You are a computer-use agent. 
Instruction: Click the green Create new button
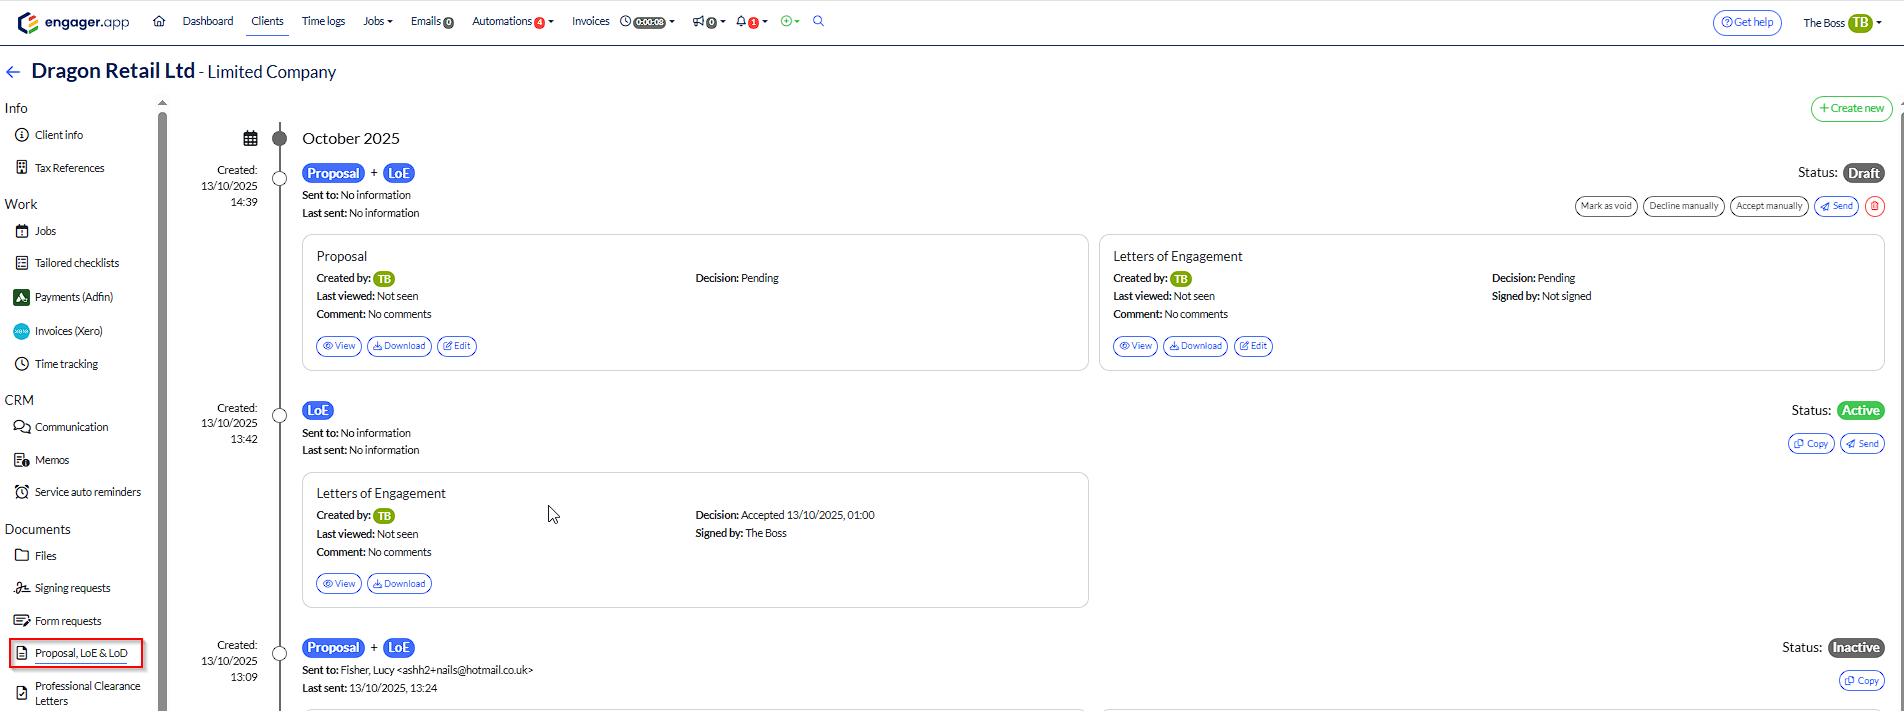pyautogui.click(x=1851, y=108)
